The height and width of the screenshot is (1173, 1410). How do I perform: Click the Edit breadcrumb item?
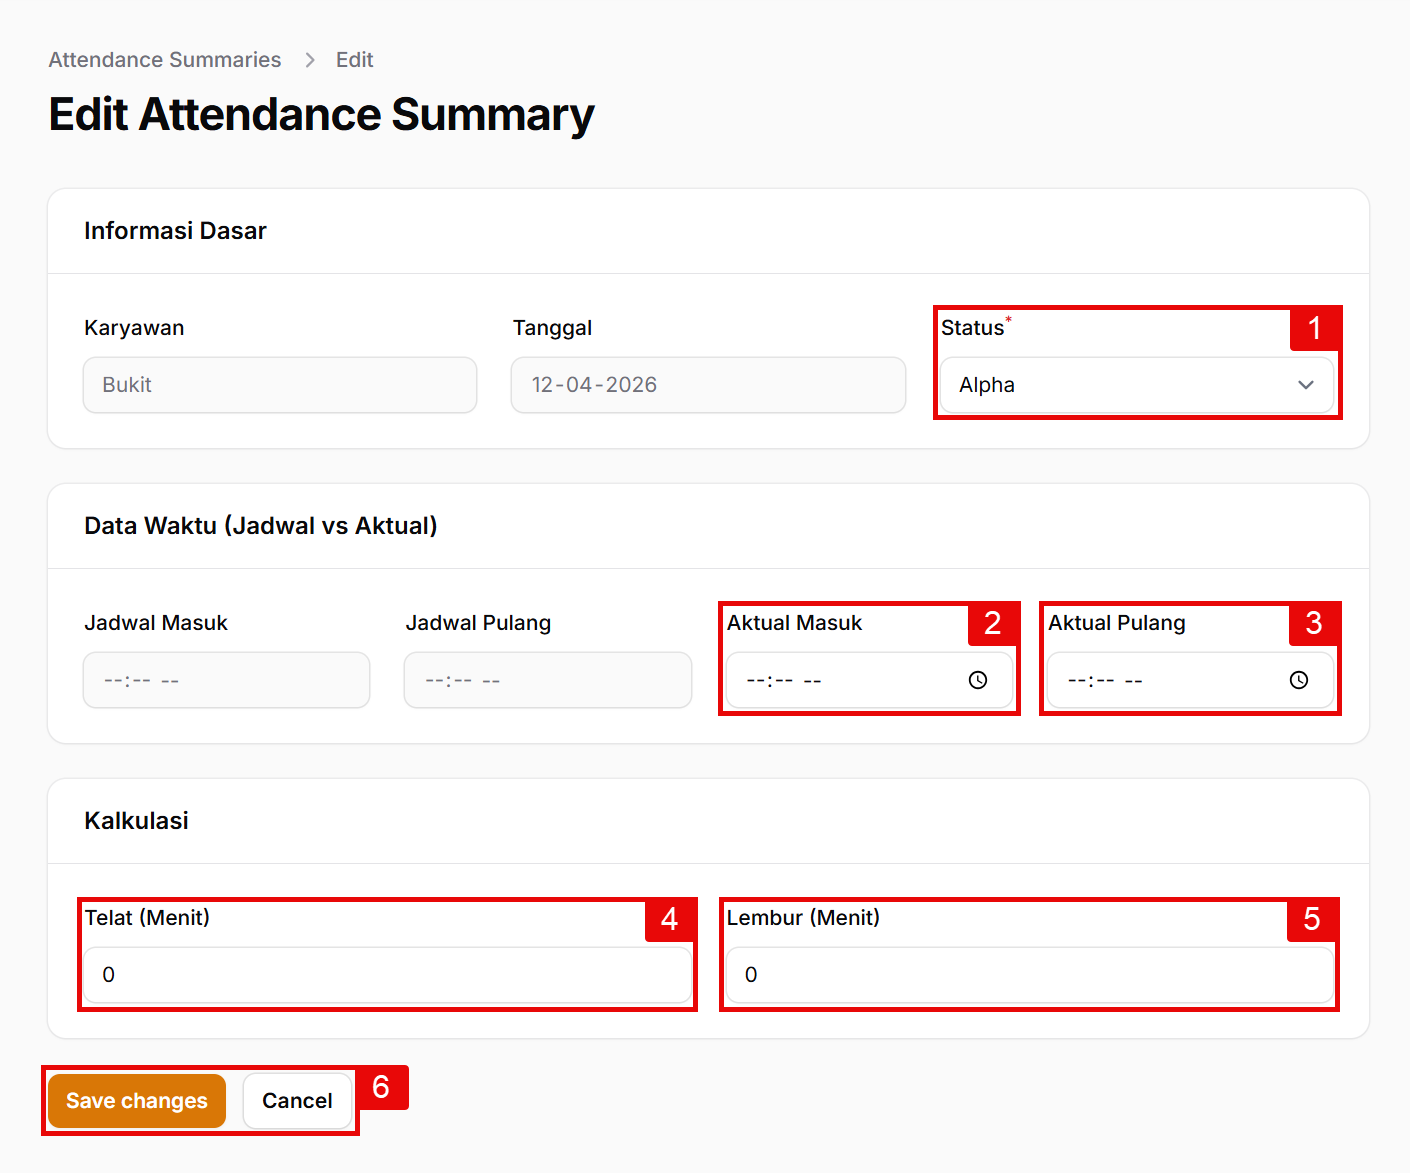pyautogui.click(x=354, y=60)
